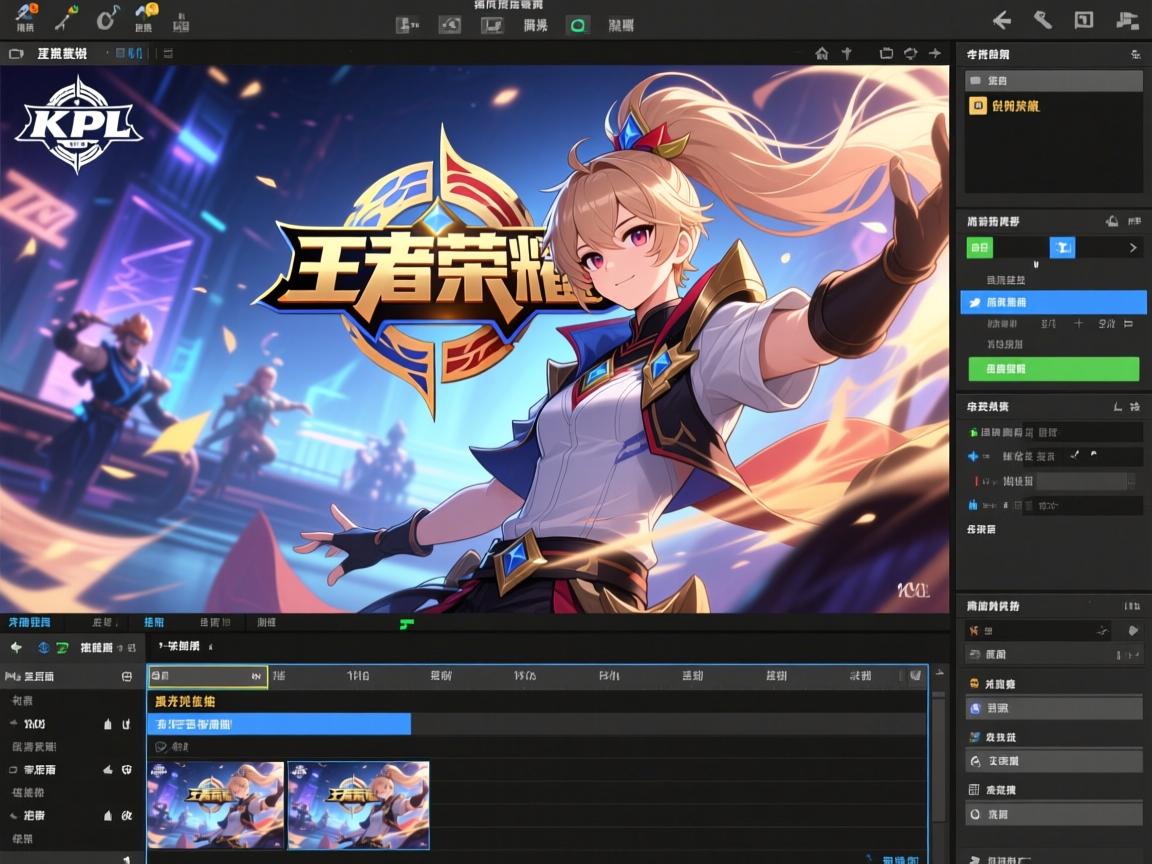
Task: Click the refresh loop icon above the preview
Action: [910, 54]
